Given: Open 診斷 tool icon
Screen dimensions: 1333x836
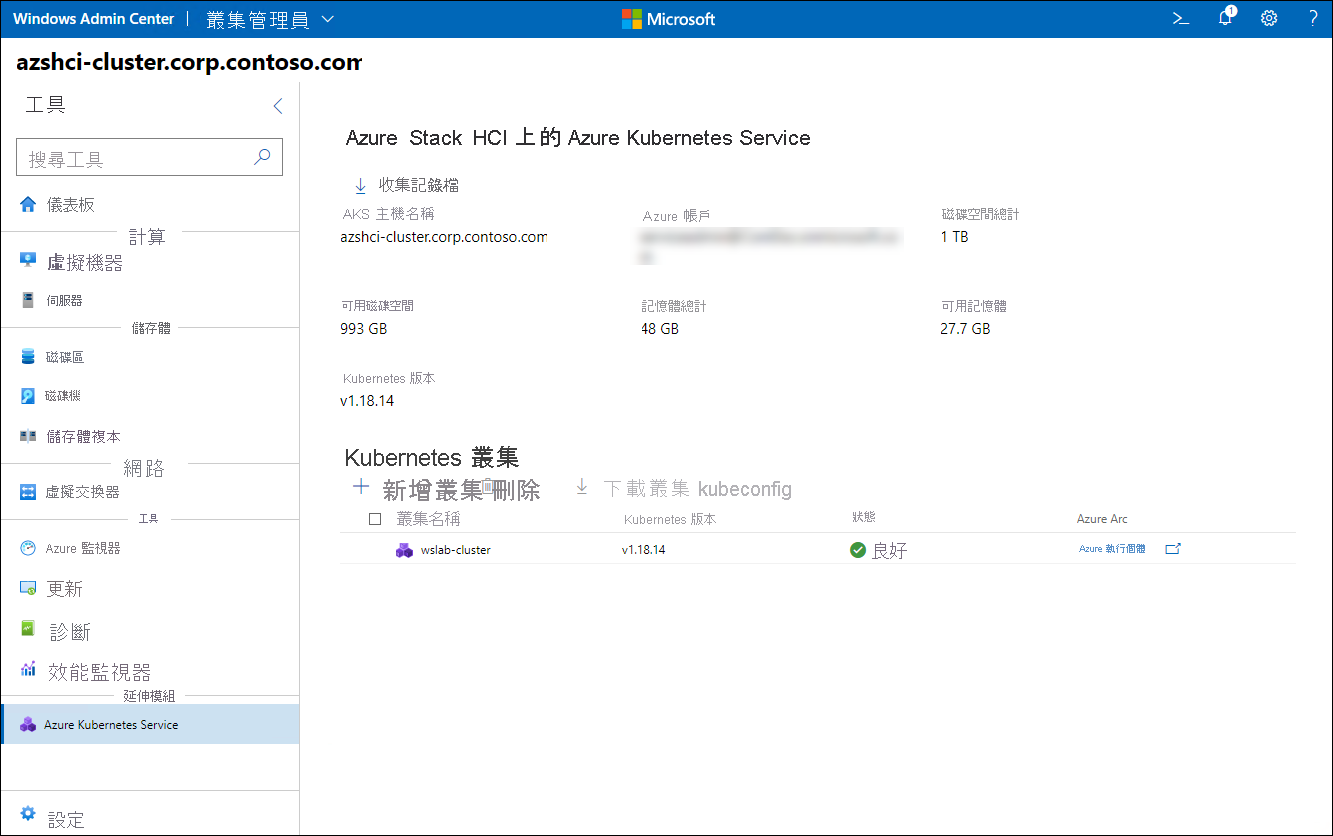Looking at the screenshot, I should [28, 629].
